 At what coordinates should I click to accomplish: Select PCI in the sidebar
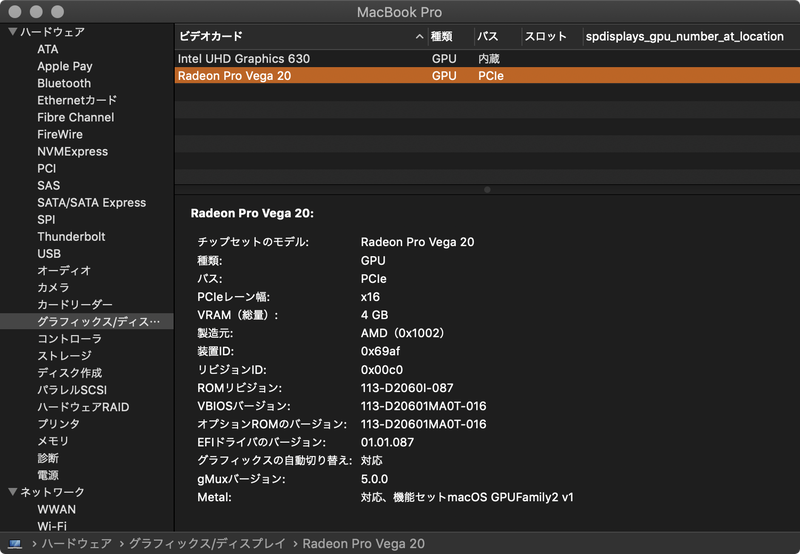click(x=46, y=168)
